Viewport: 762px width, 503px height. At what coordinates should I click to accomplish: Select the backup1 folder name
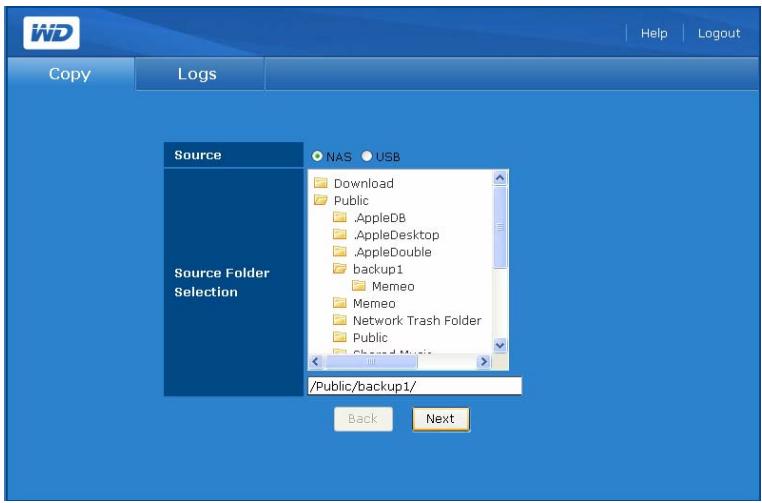point(378,269)
